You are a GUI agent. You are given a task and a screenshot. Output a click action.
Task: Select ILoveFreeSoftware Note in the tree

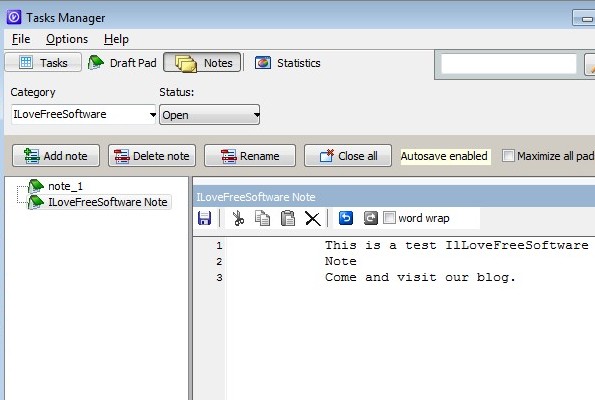point(108,202)
